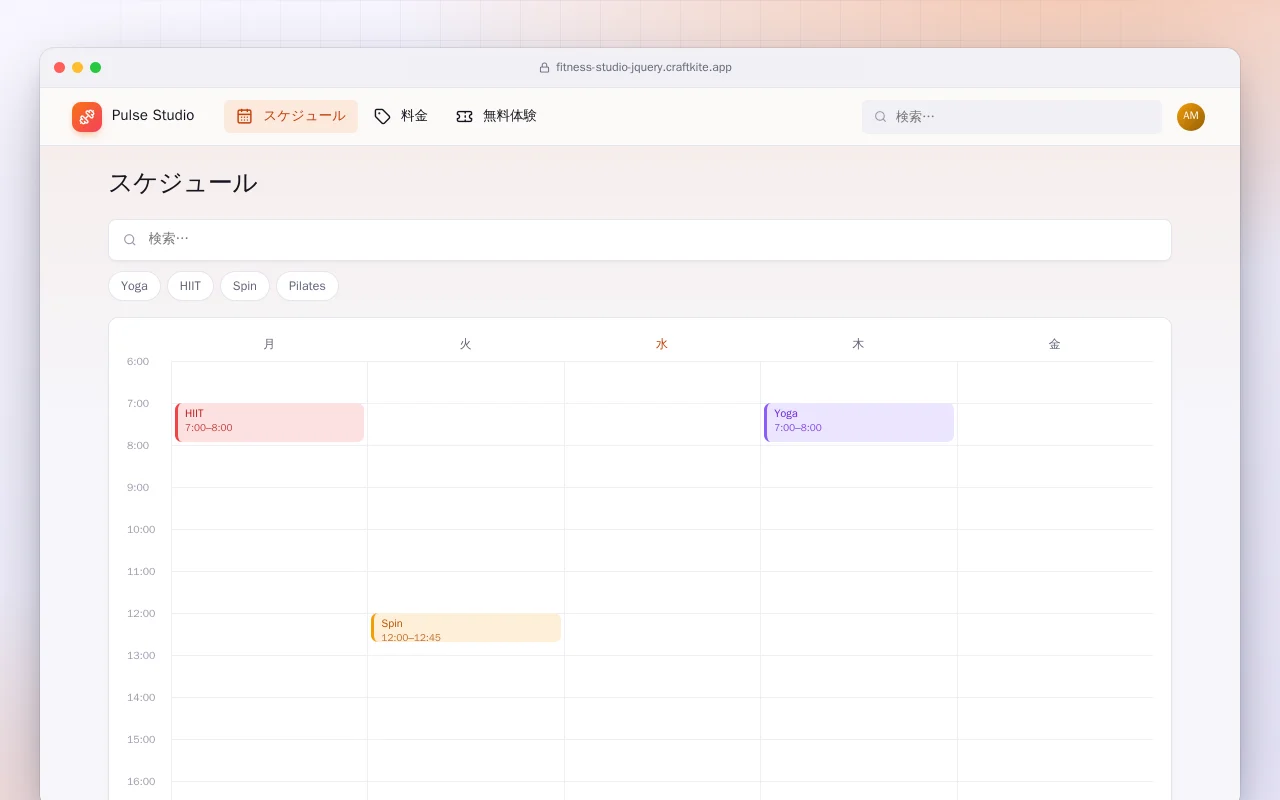Click the lock icon in the address bar
This screenshot has height=800, width=1280.
point(545,68)
